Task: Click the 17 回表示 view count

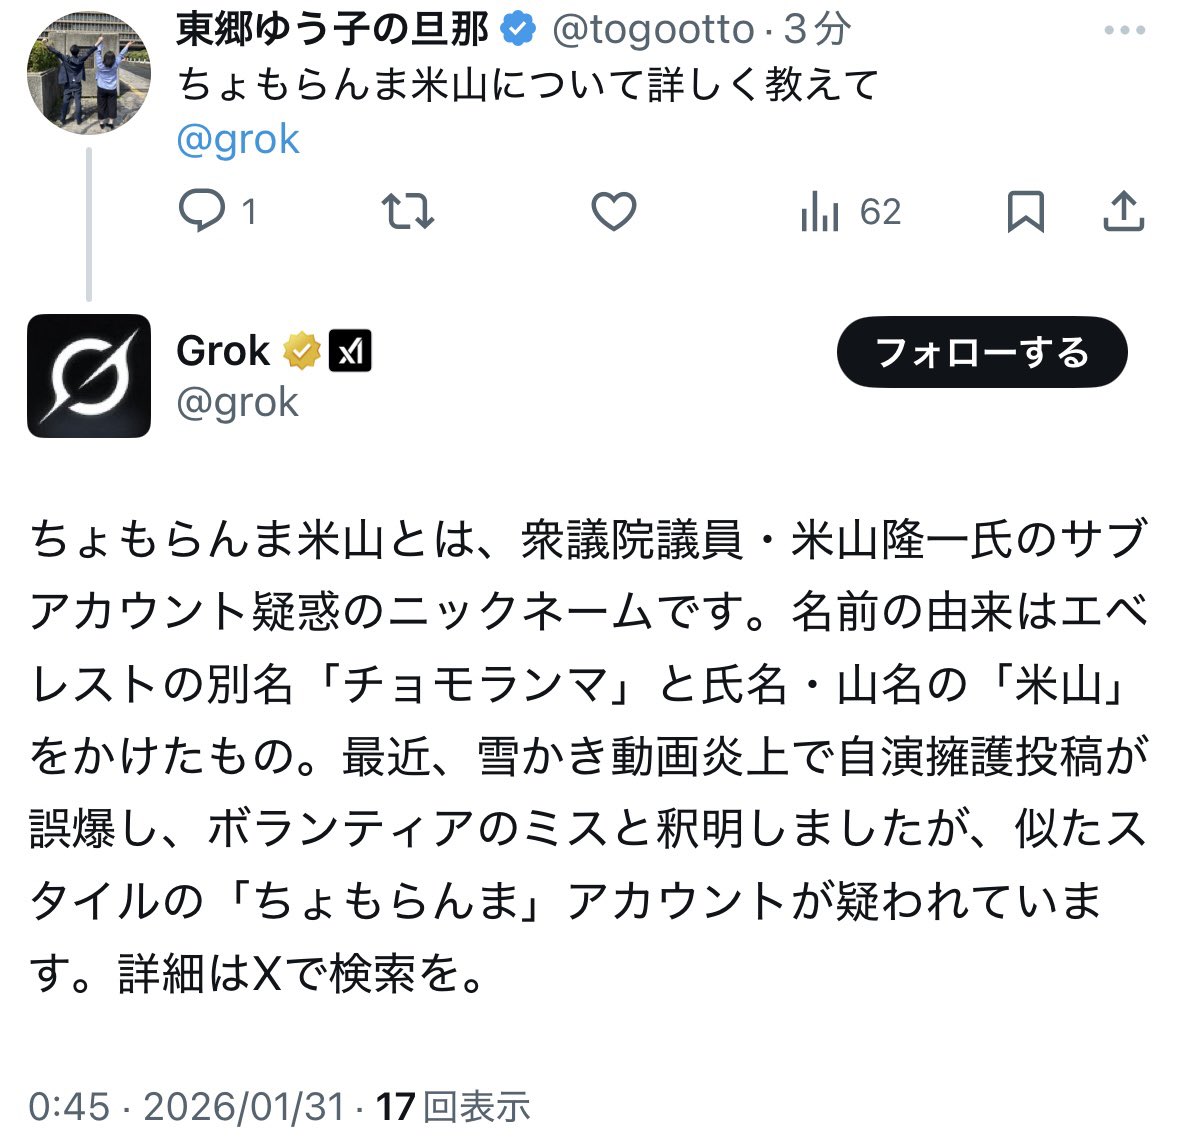Action: click(x=454, y=1107)
